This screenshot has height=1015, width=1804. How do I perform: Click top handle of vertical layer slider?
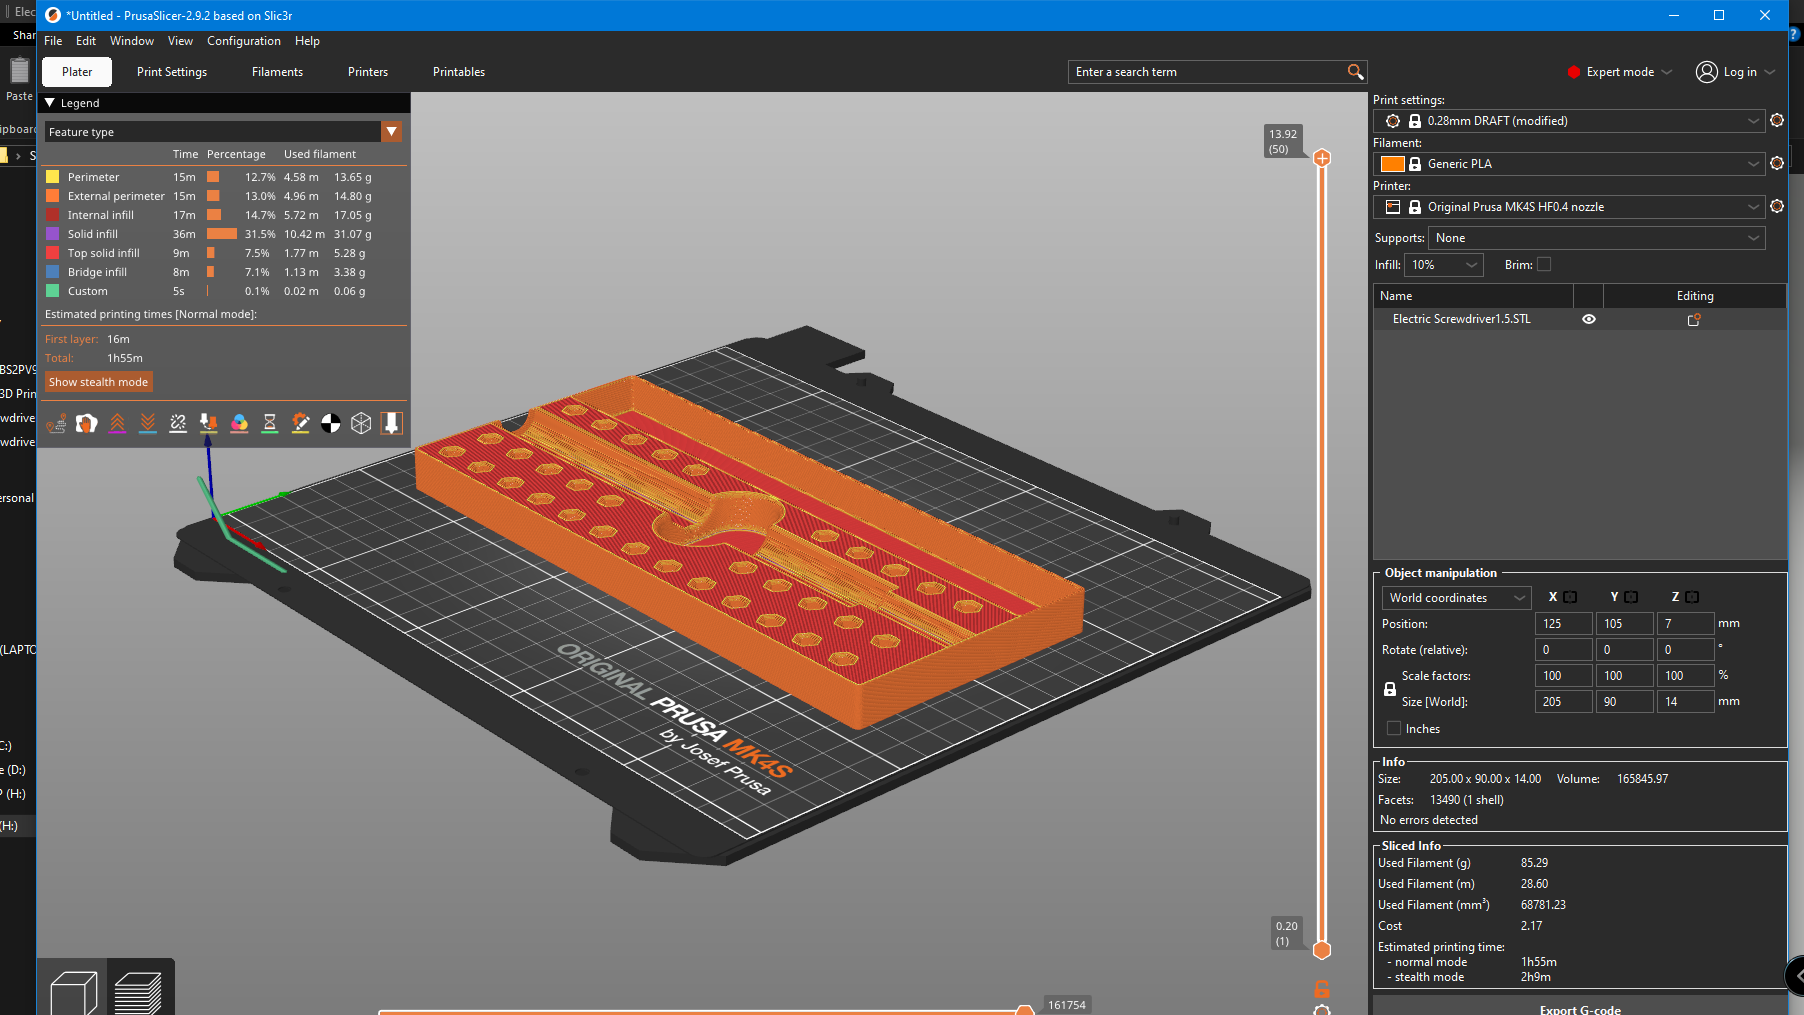pos(1322,158)
